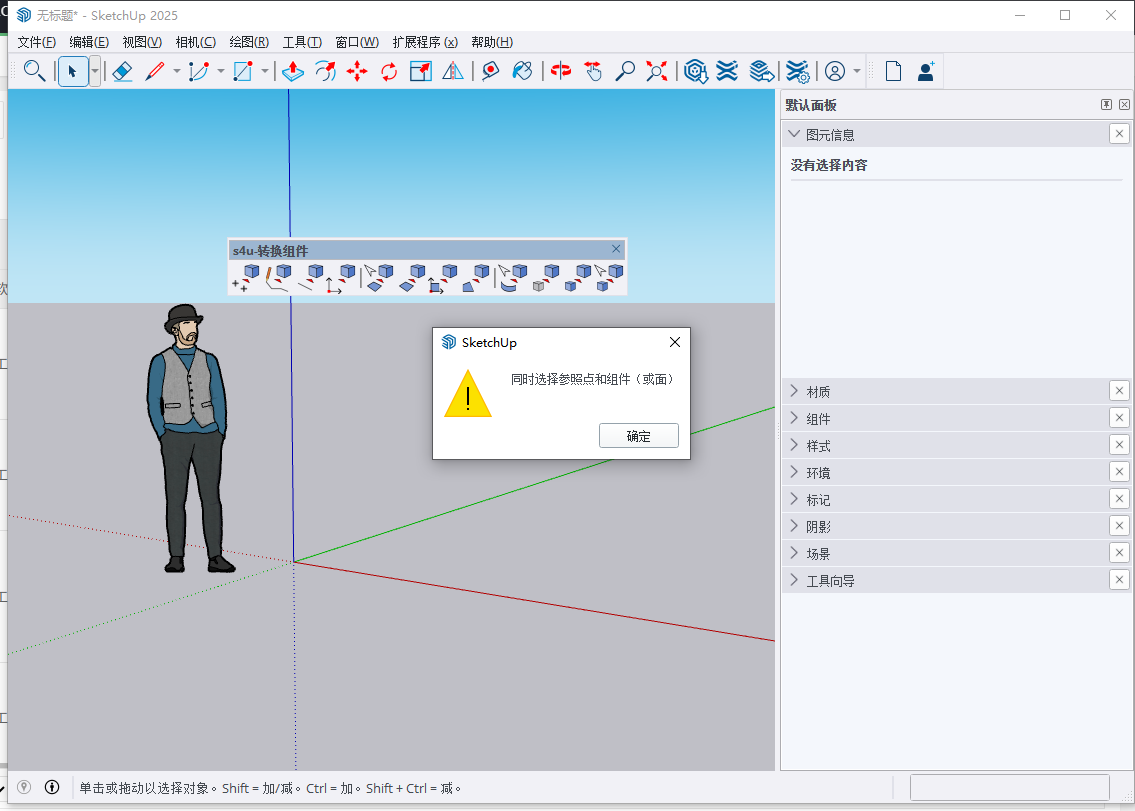Expand the 材质 panel
Image resolution: width=1135 pixels, height=811 pixels.
click(794, 391)
